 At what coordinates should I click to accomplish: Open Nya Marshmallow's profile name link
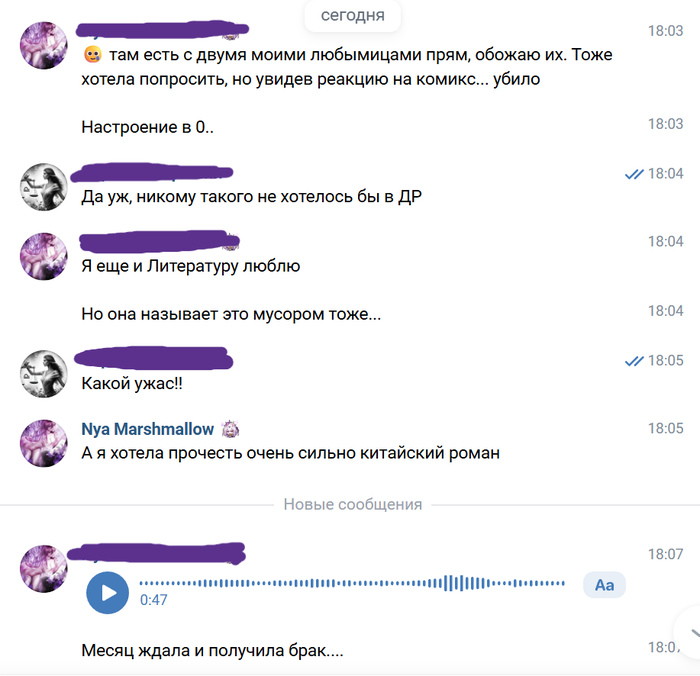point(147,429)
